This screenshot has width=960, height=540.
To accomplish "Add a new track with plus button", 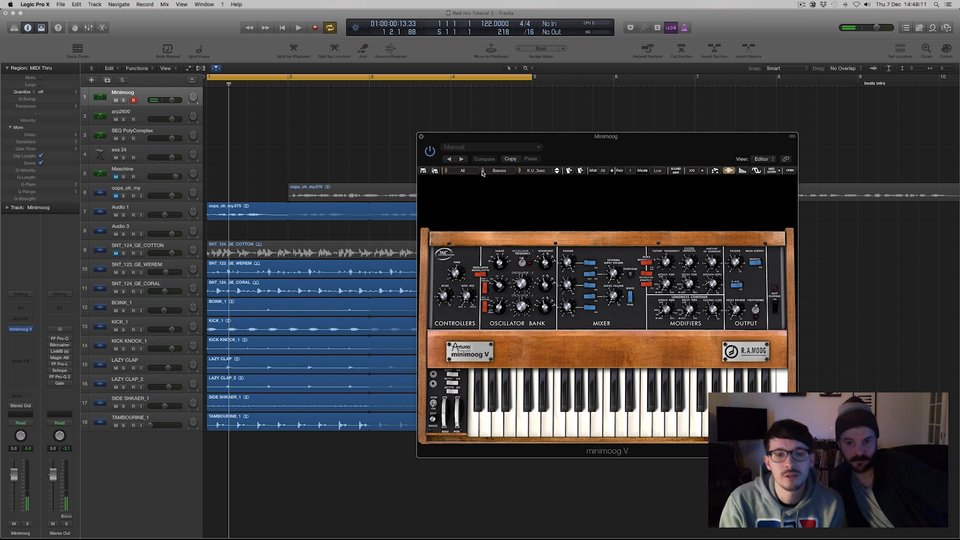I will tap(91, 80).
